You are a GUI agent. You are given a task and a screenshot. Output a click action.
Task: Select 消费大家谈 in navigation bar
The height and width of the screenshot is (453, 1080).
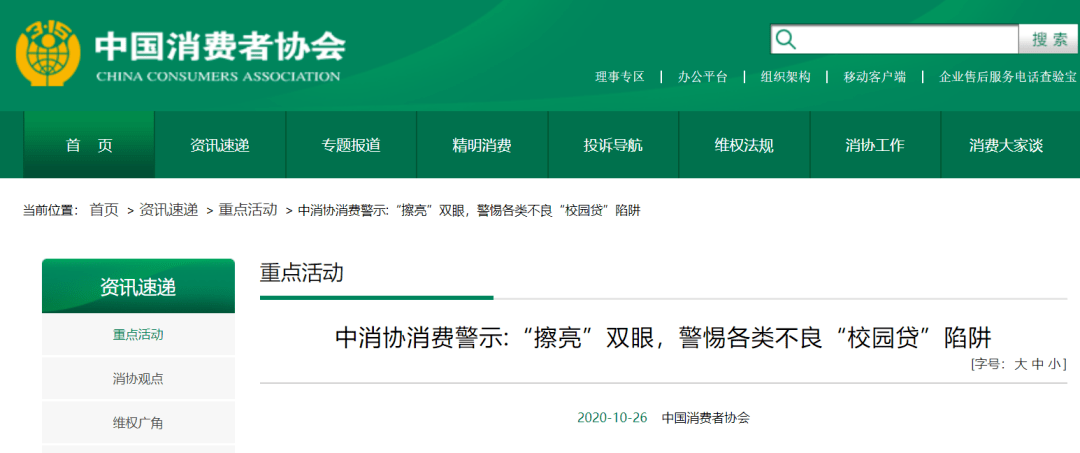(1006, 145)
